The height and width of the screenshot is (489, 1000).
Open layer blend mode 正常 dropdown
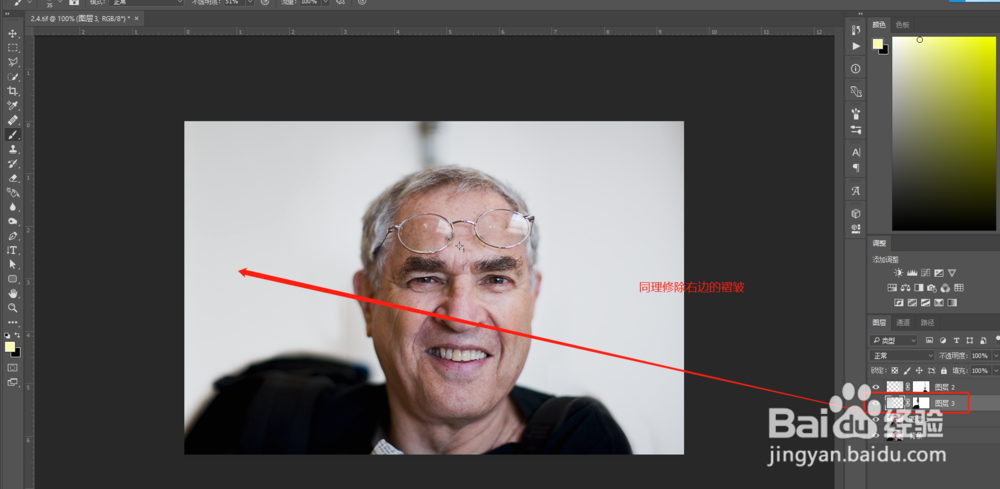coord(902,356)
